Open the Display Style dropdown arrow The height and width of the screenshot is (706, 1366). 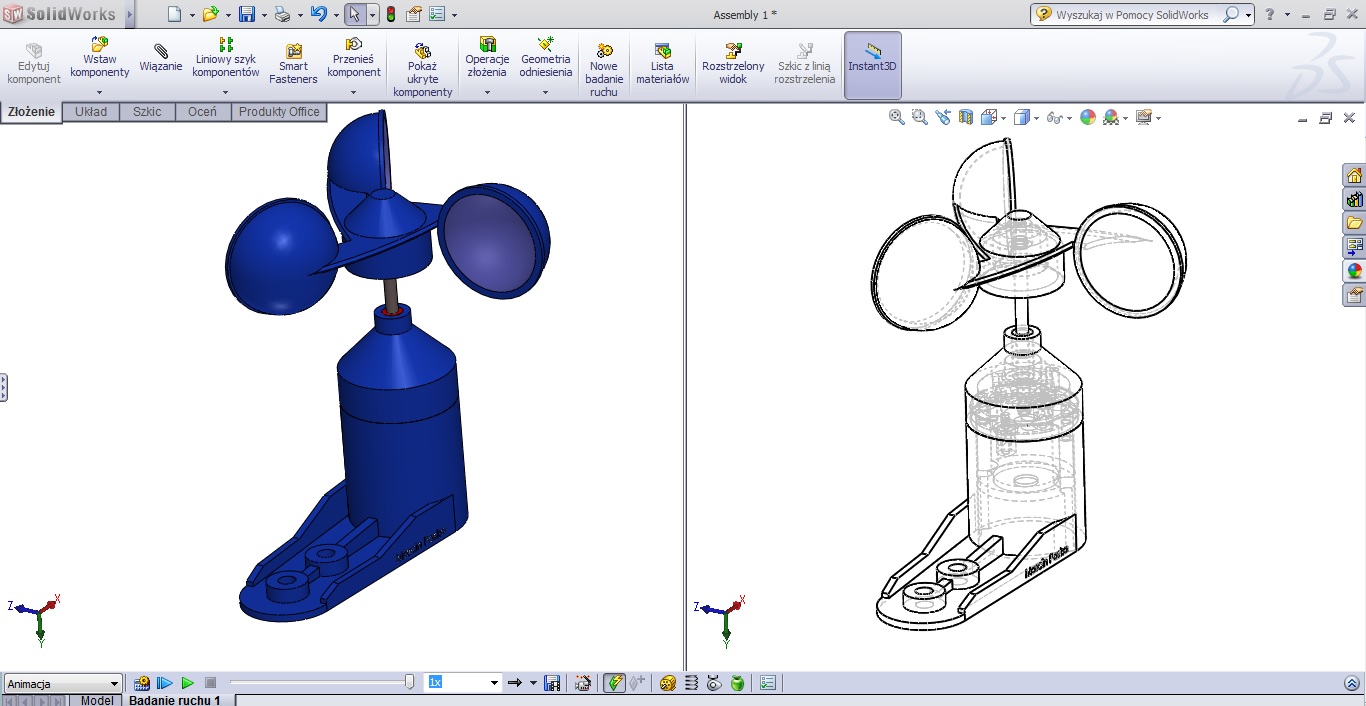click(x=1036, y=117)
